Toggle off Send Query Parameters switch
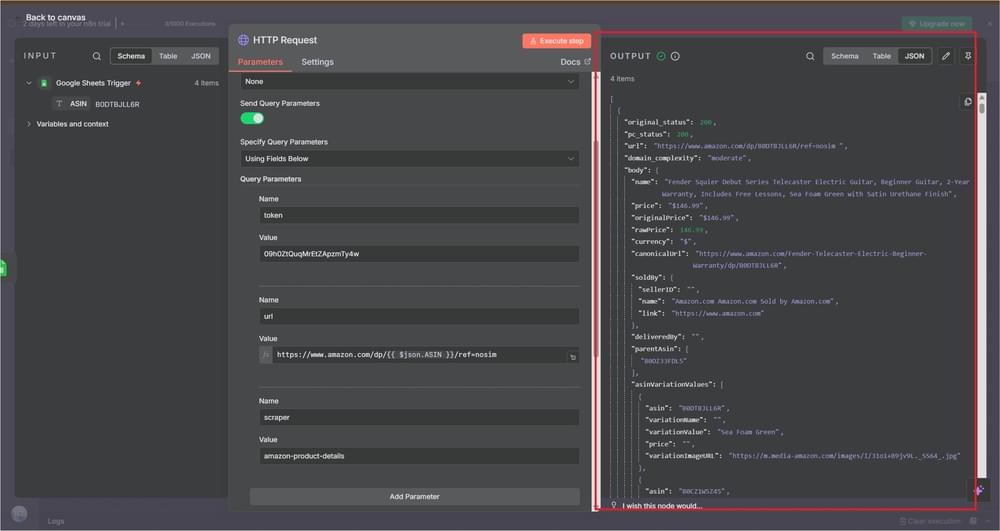 point(252,118)
